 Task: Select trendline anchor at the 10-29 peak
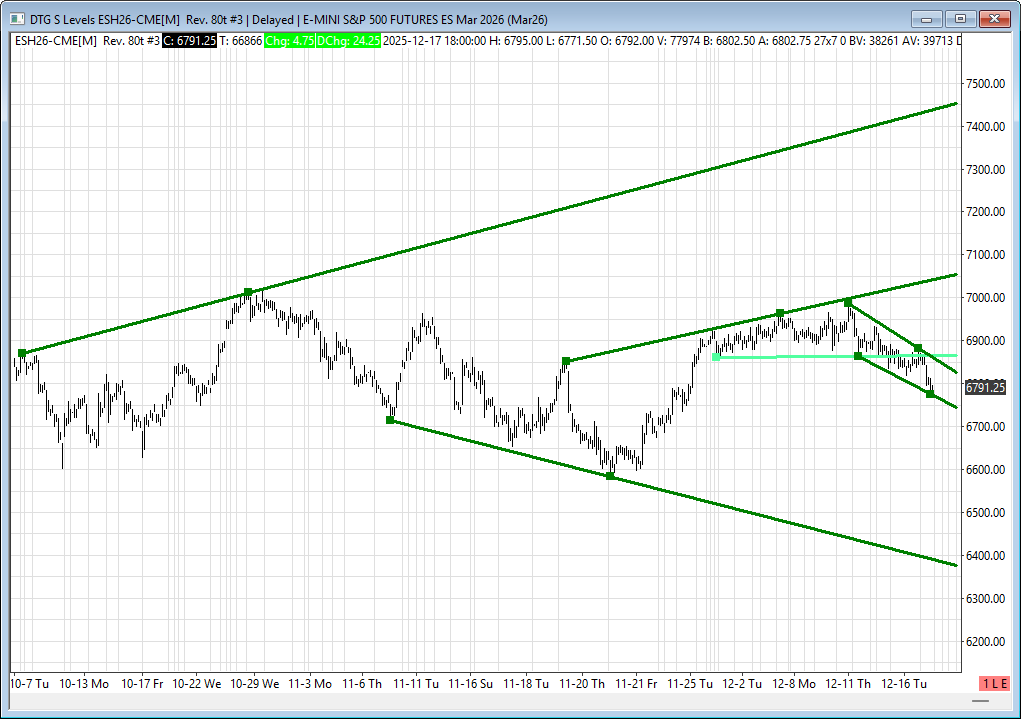[x=248, y=292]
